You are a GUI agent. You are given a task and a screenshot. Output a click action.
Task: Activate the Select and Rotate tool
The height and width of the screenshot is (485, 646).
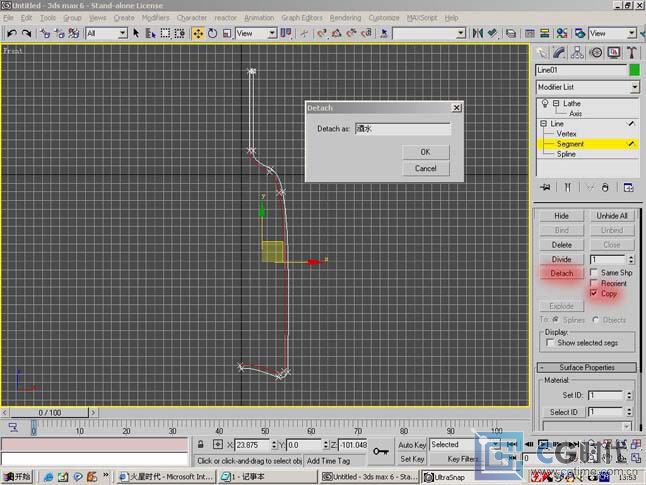pos(213,33)
